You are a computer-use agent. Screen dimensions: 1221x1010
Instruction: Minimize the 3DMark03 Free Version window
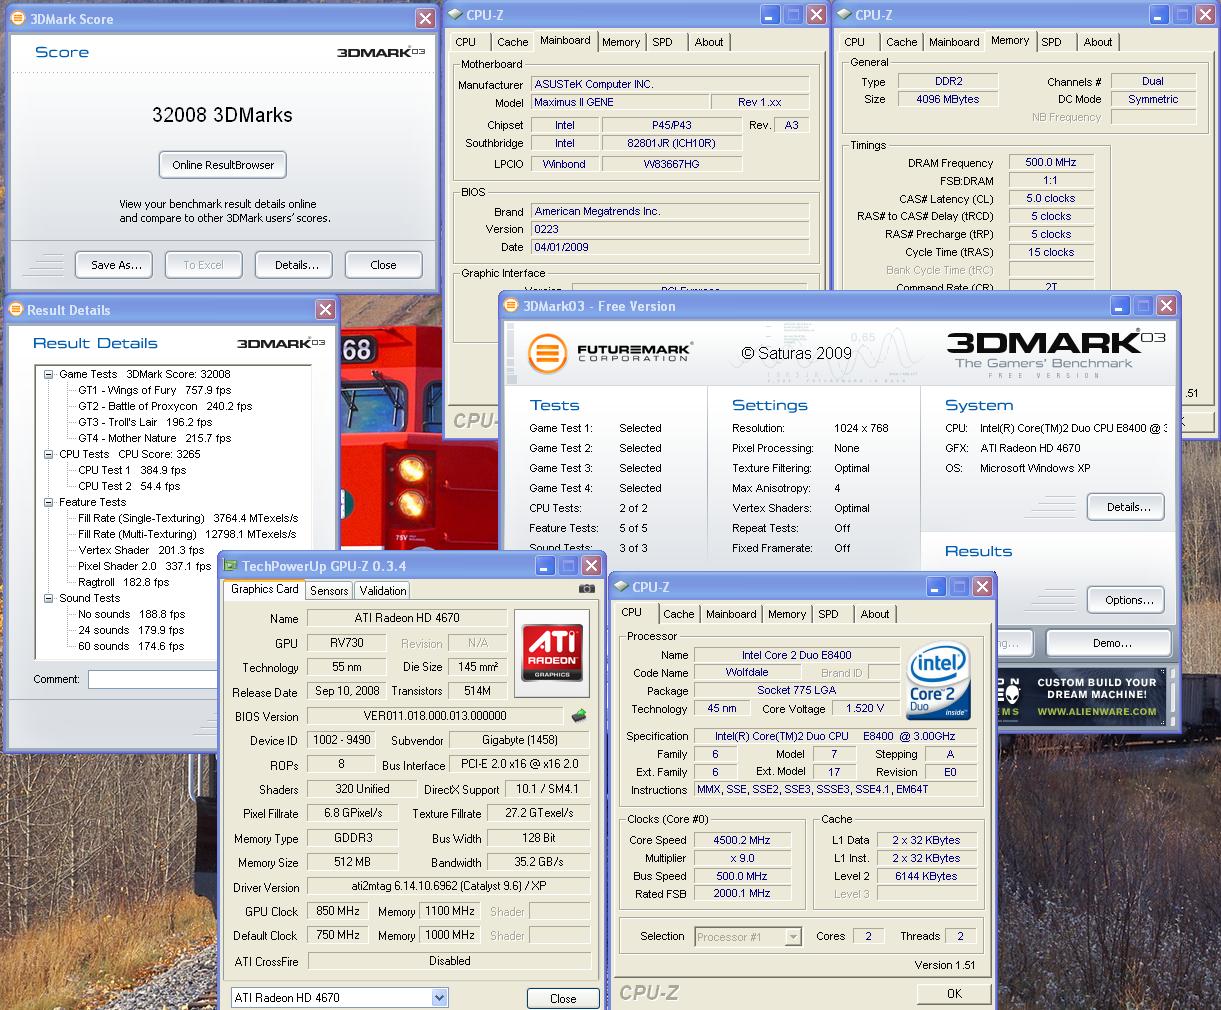coord(1121,306)
